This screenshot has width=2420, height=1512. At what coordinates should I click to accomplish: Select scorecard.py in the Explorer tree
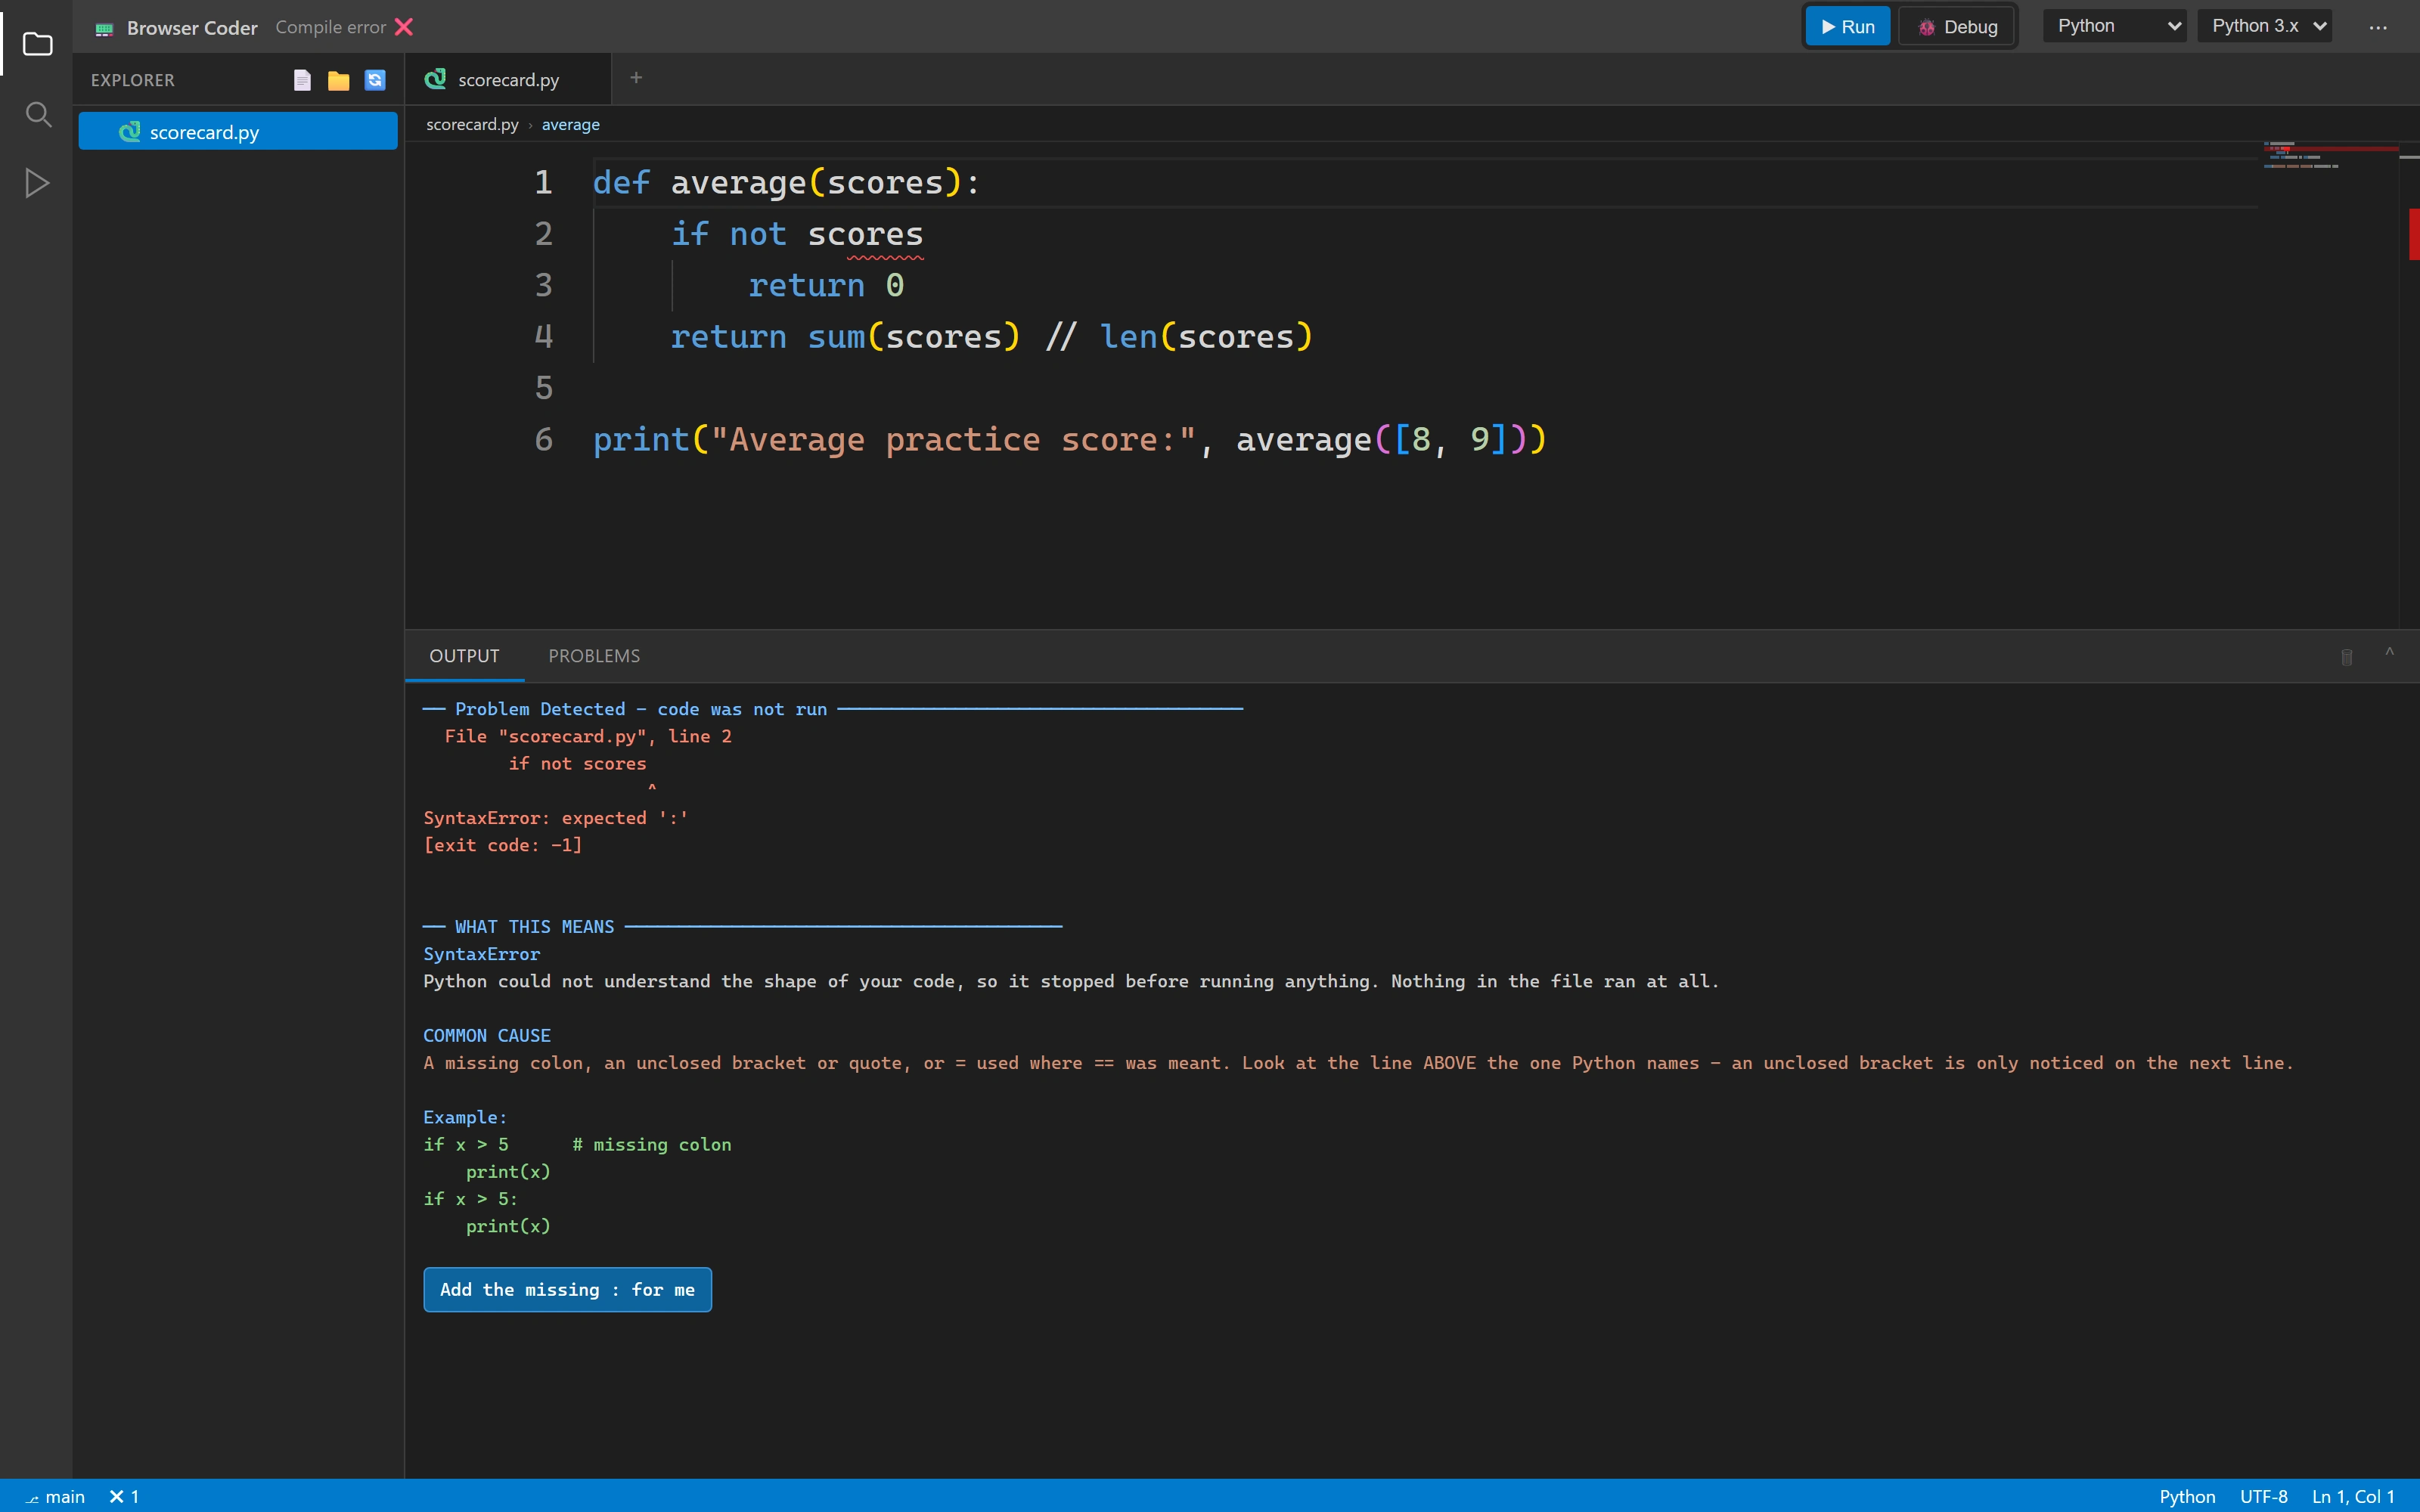(238, 131)
